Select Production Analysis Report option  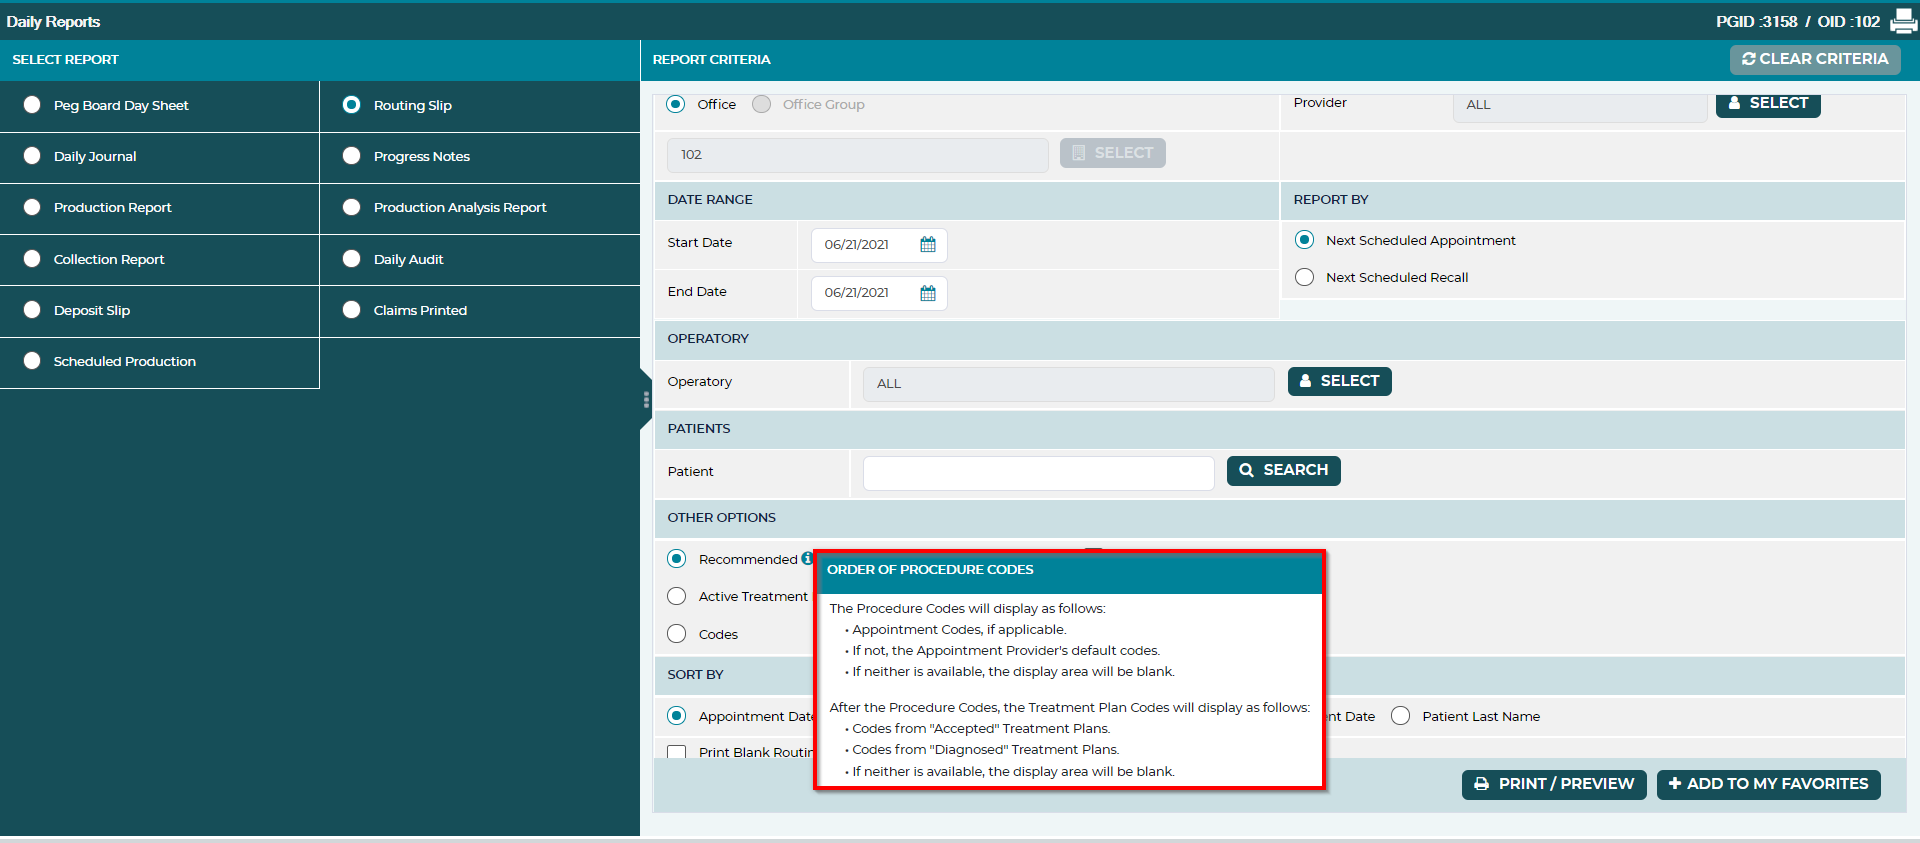(351, 207)
